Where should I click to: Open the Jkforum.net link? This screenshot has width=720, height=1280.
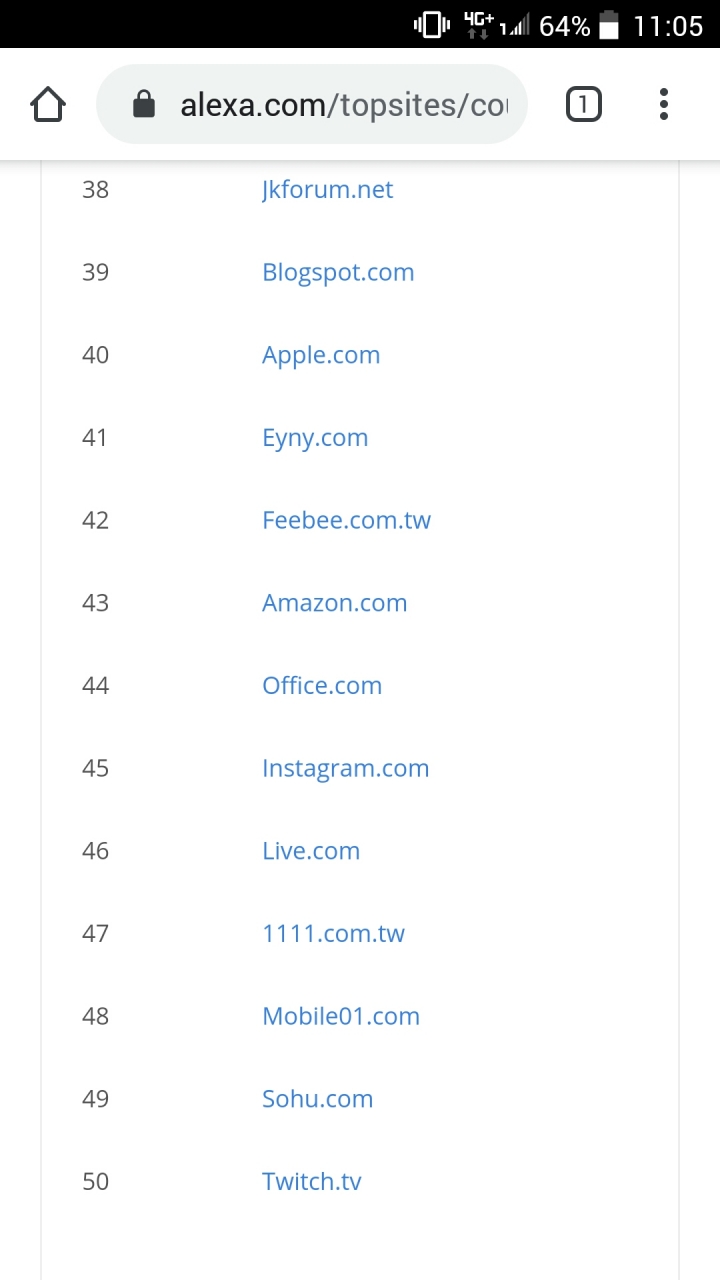328,190
